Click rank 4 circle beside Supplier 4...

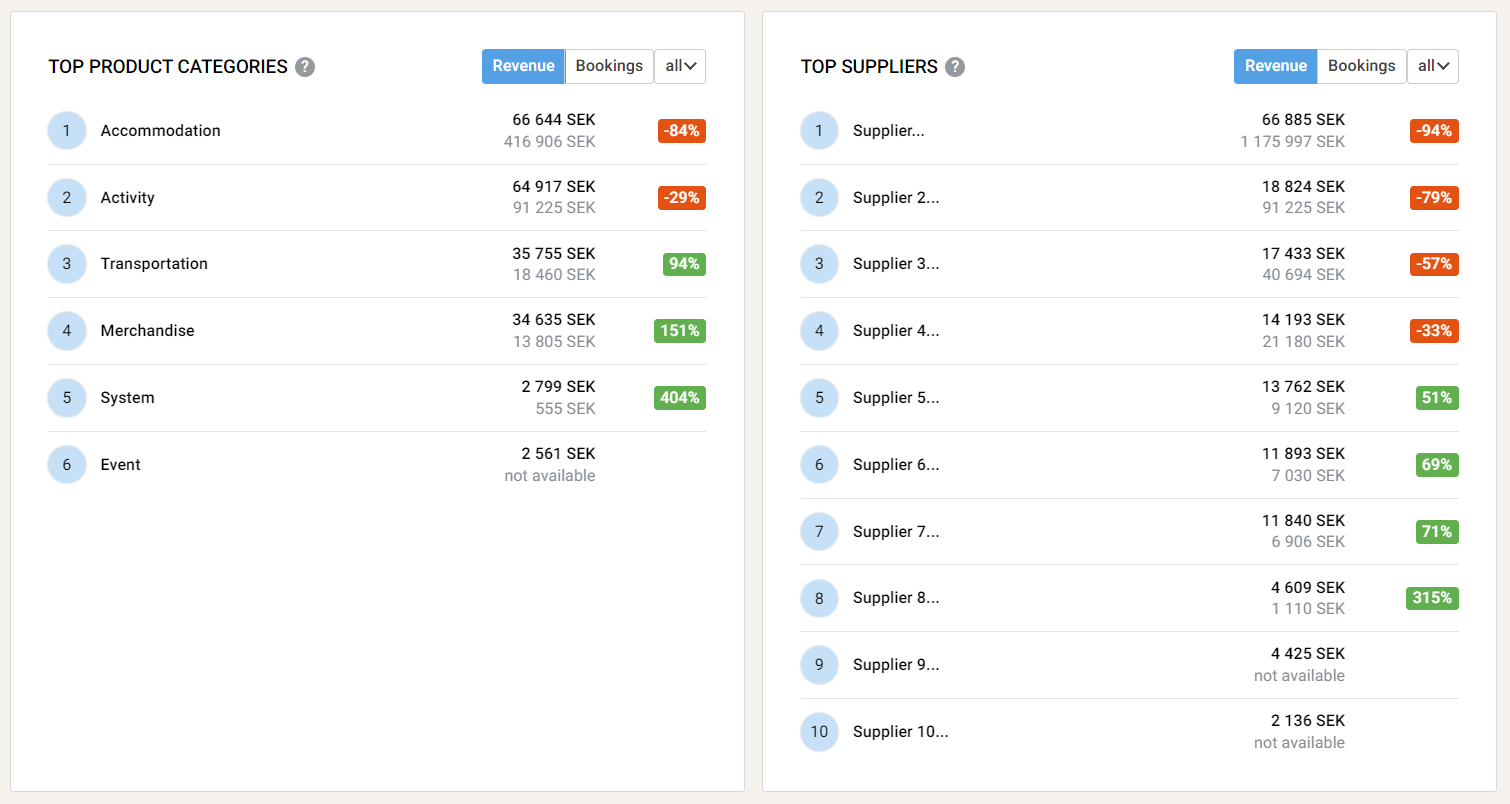pyautogui.click(x=819, y=331)
